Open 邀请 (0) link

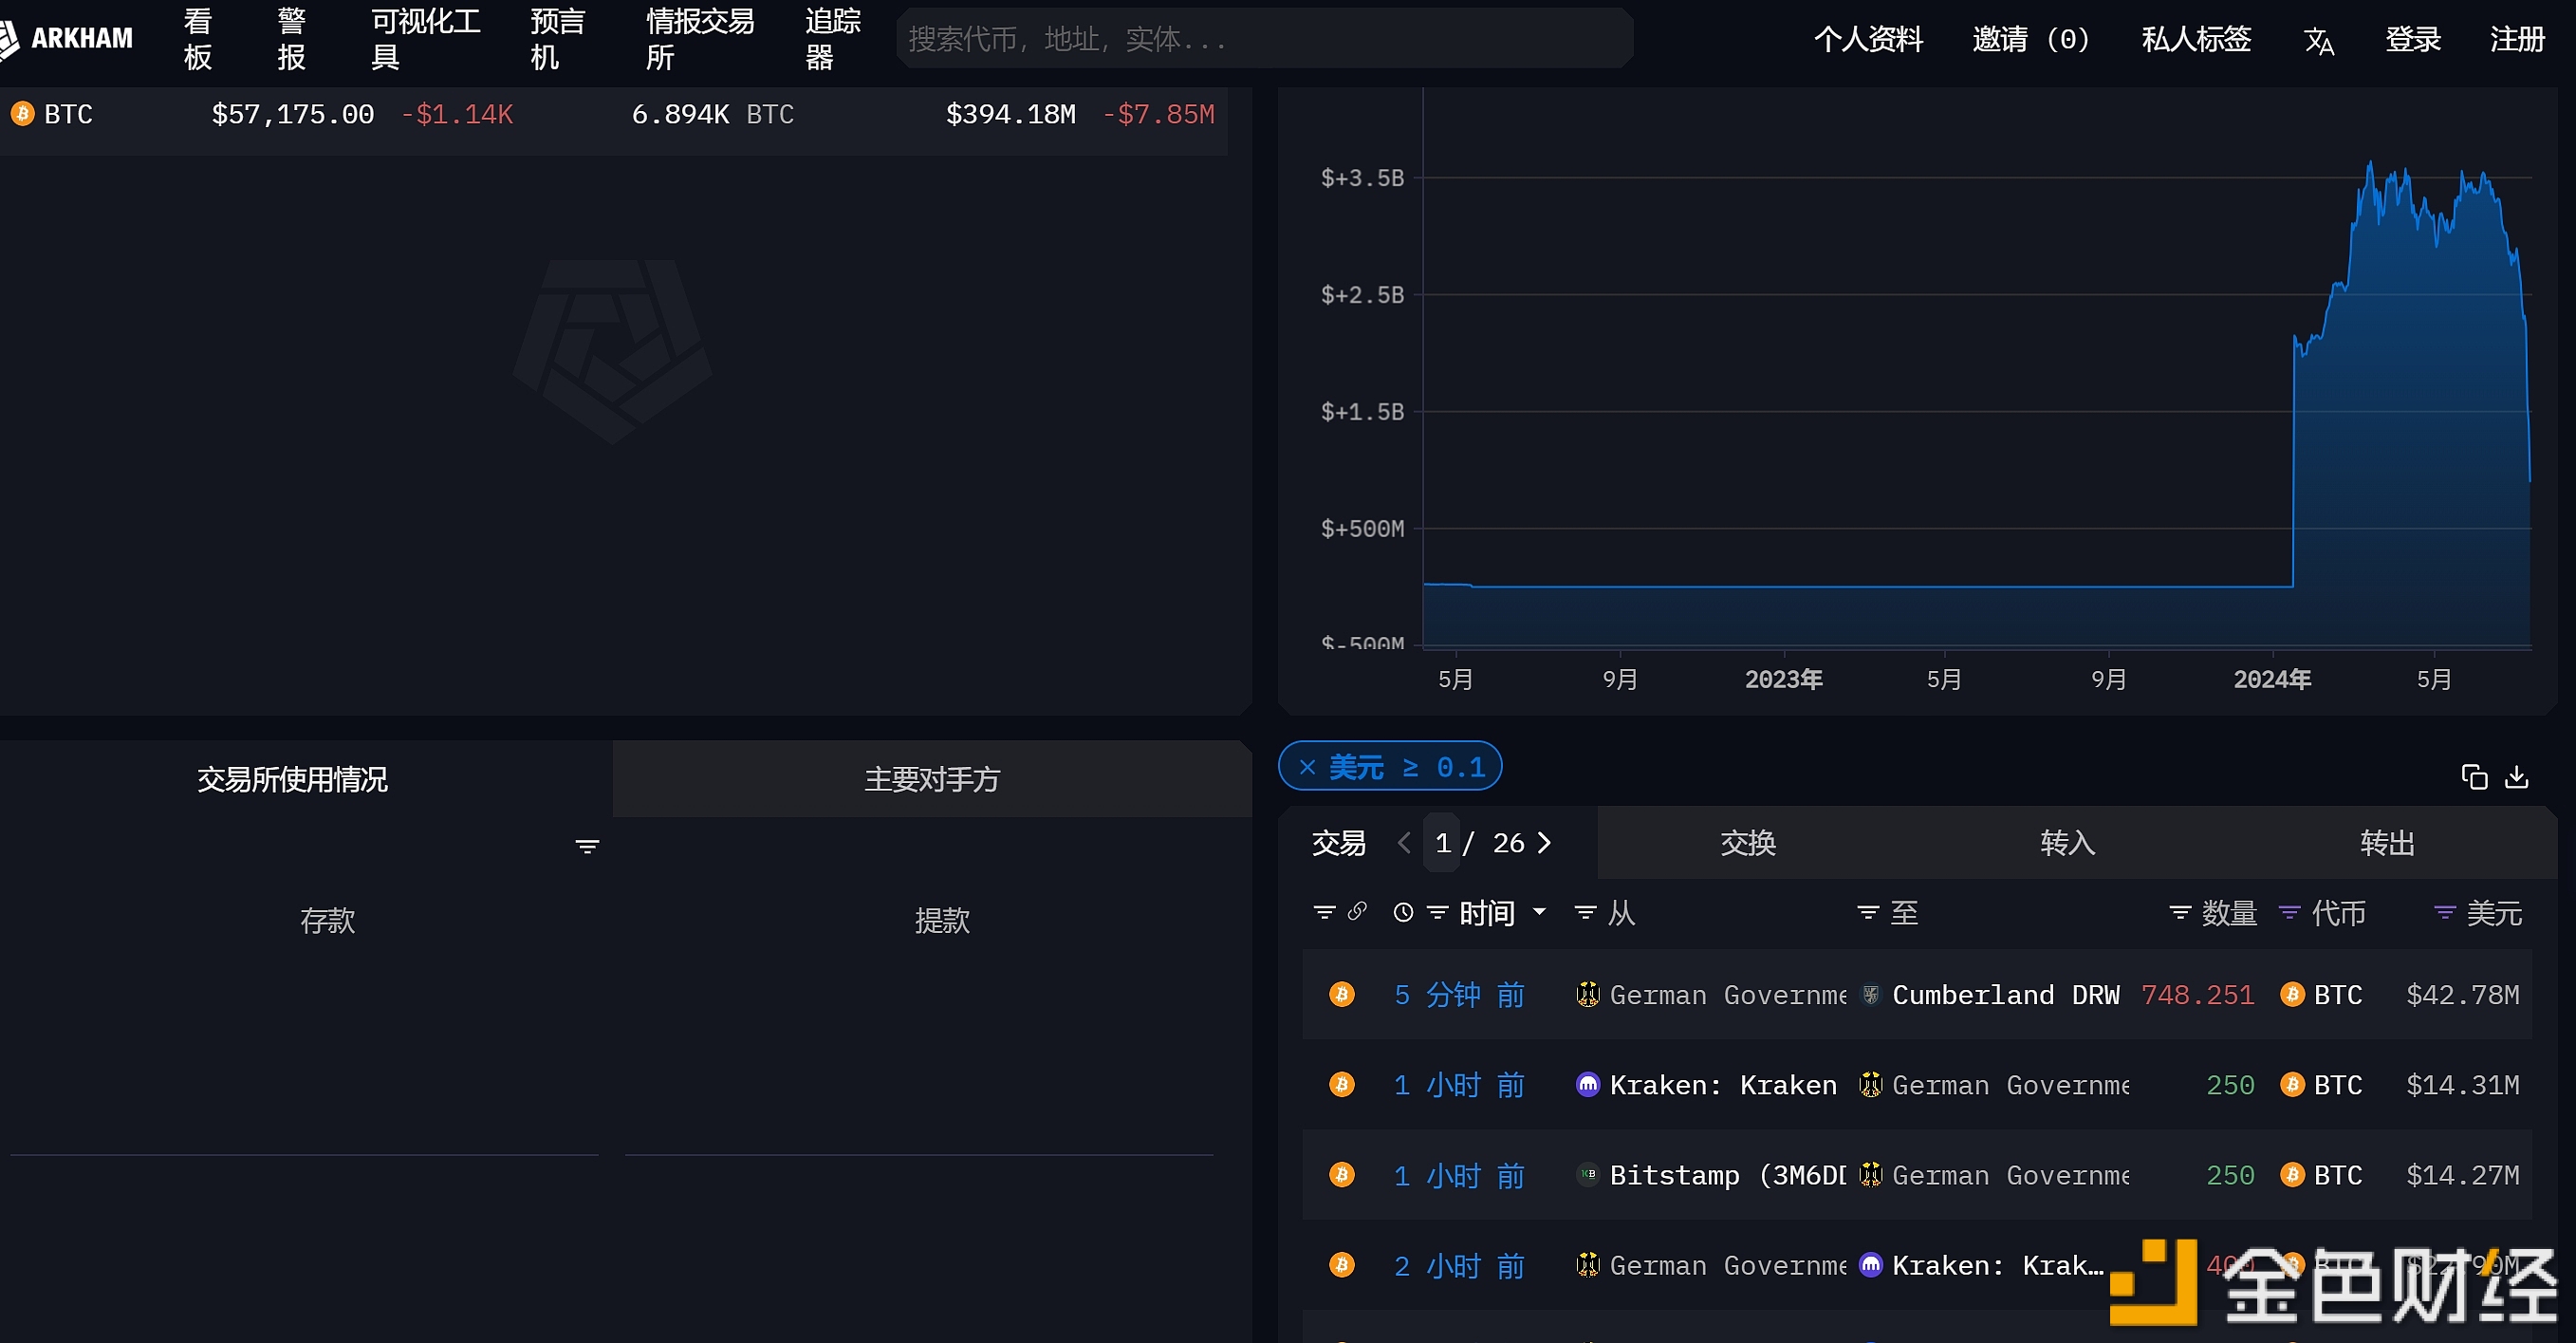click(x=2031, y=39)
